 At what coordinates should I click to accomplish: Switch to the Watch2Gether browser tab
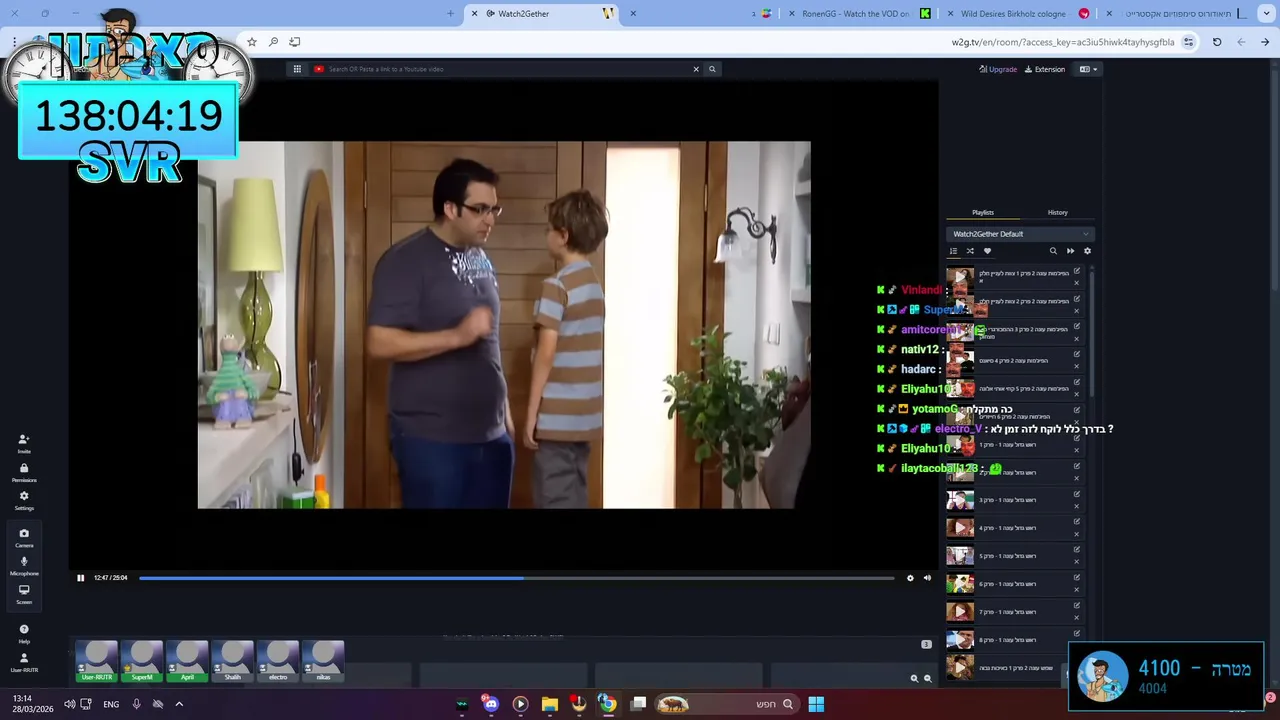click(542, 14)
